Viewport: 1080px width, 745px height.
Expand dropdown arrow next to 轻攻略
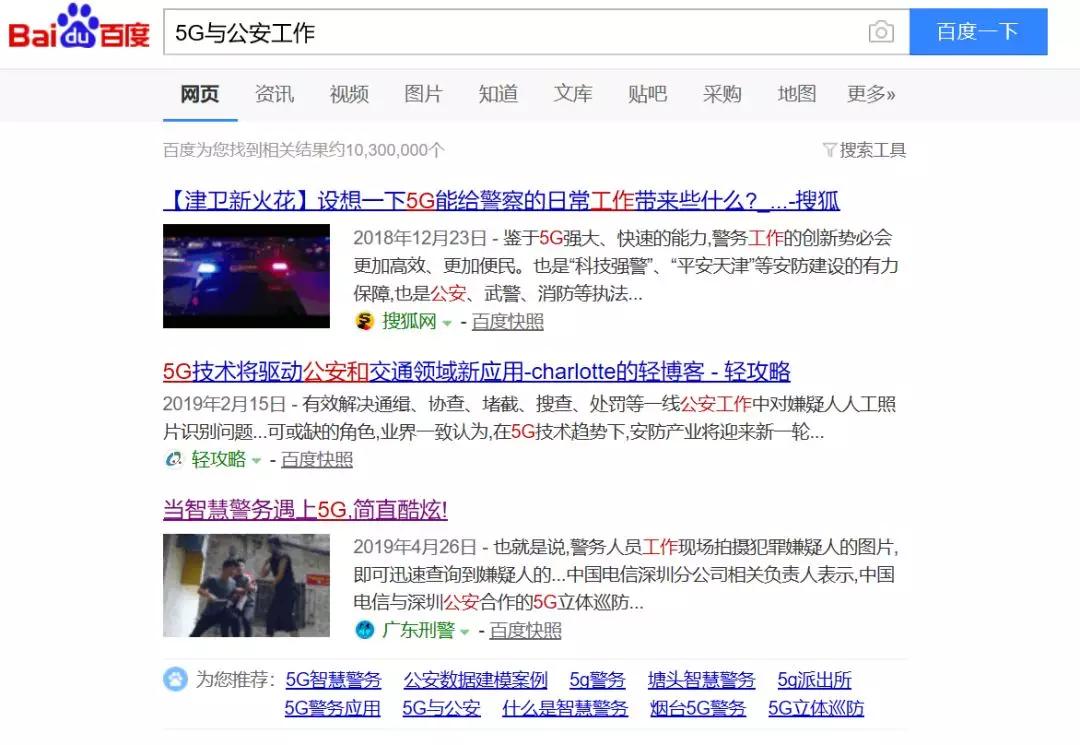[x=256, y=461]
